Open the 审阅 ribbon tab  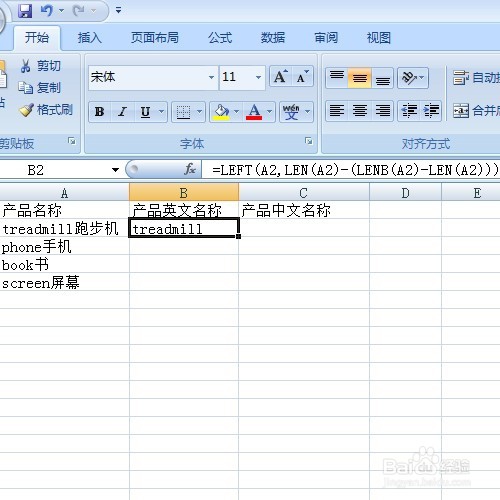326,38
